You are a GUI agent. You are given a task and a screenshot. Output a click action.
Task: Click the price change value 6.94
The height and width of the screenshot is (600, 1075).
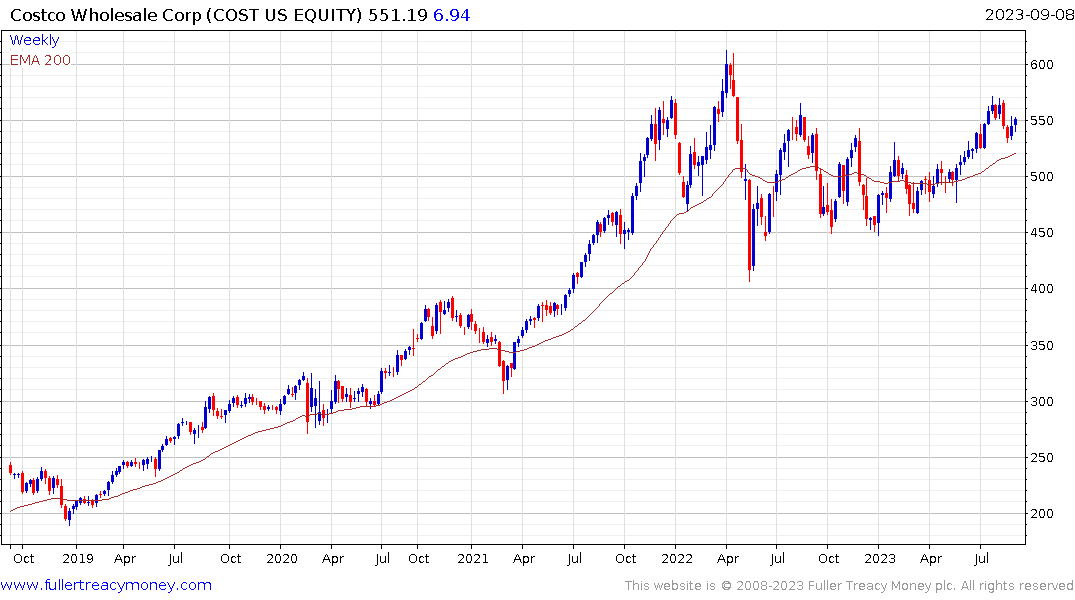pos(451,15)
